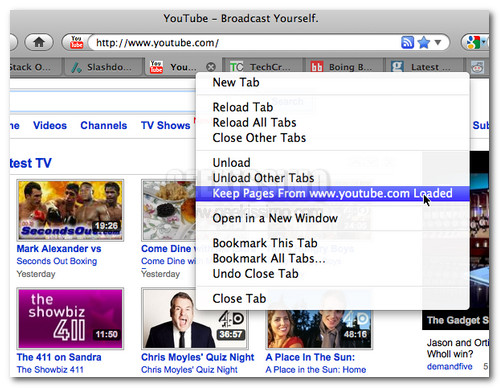Click The 411 on Sandra title link
The image size is (500, 388).
[59, 357]
